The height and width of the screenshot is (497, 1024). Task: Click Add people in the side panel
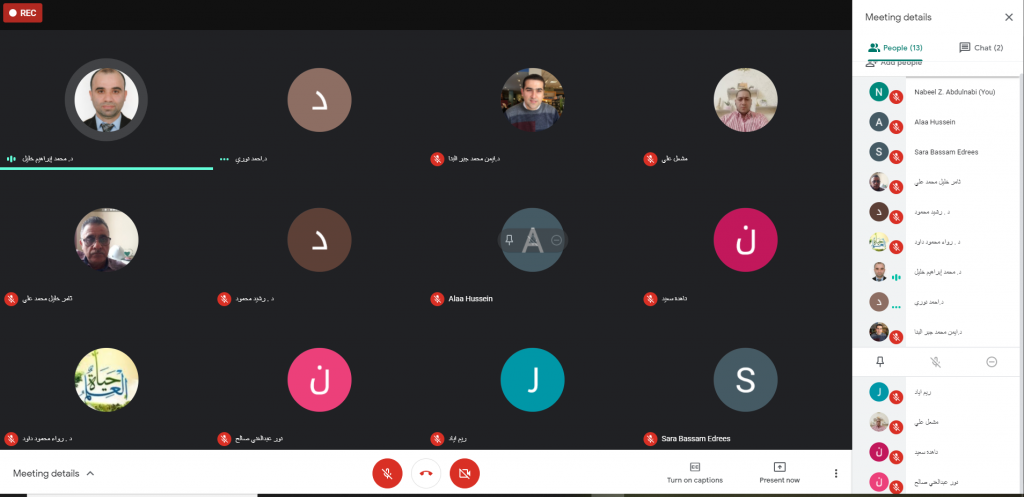pyautogui.click(x=895, y=63)
